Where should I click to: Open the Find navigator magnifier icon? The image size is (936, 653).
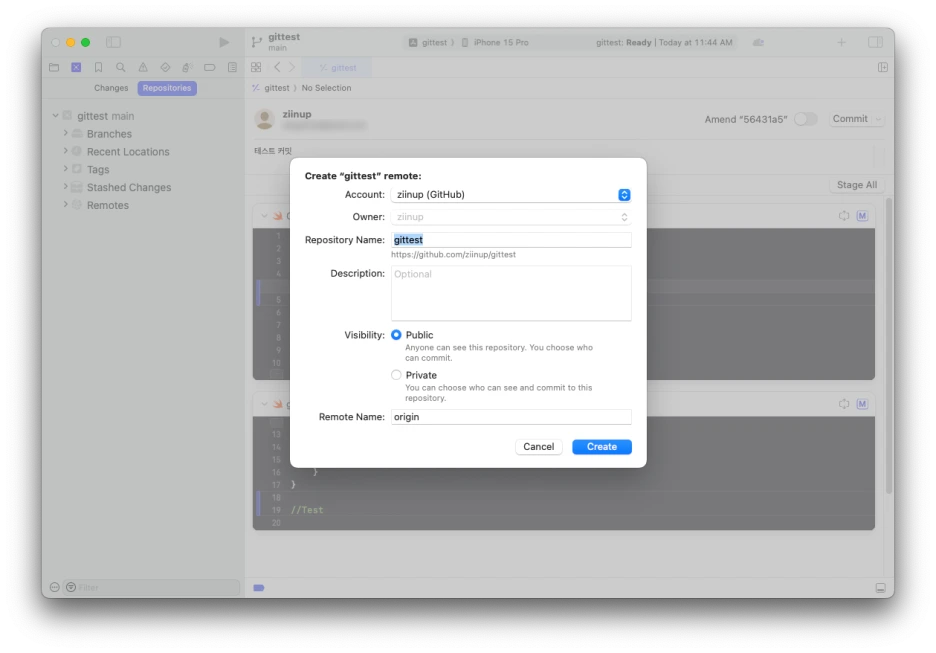point(121,67)
